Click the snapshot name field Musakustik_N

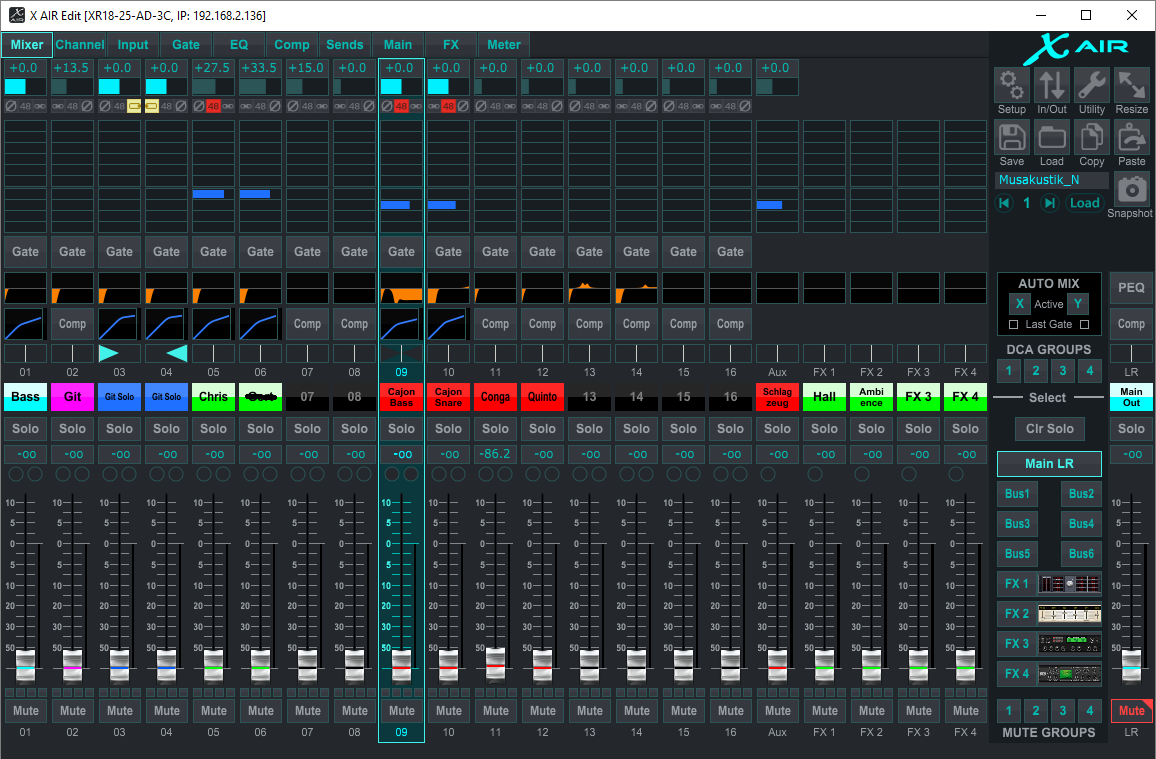coord(1052,180)
